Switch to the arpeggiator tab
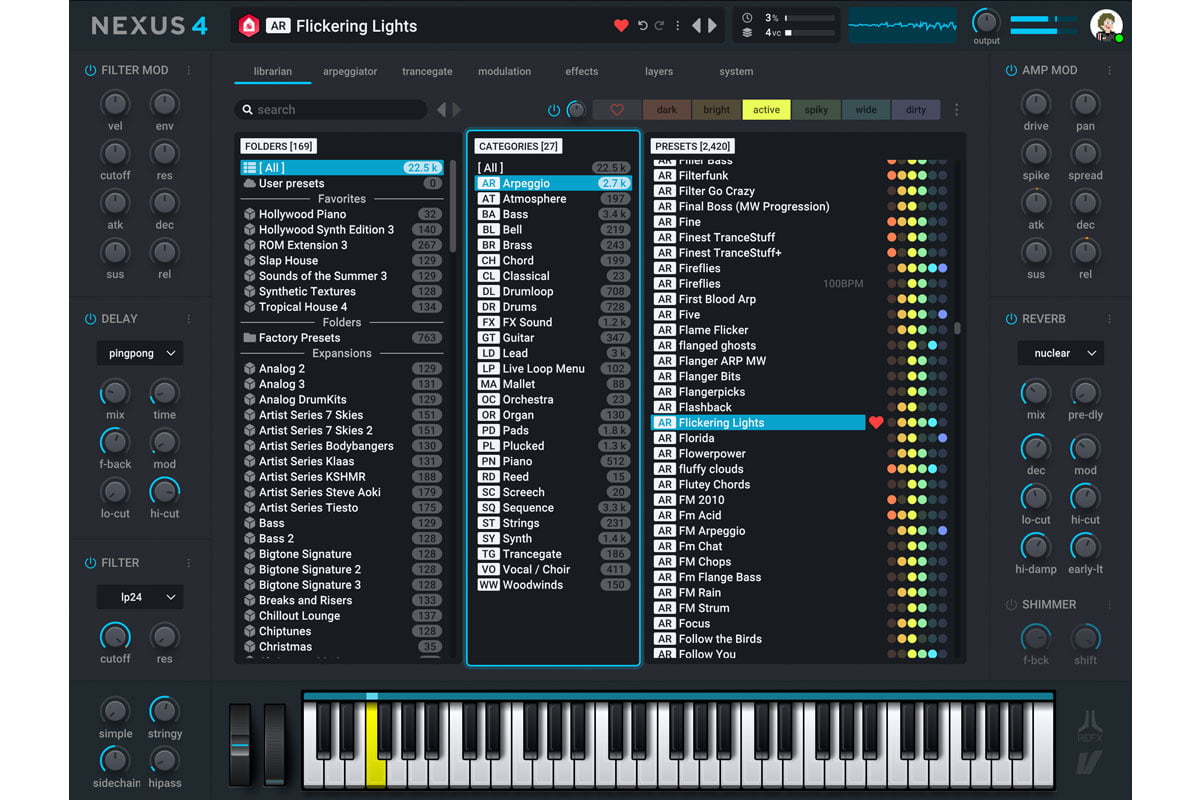 point(350,72)
